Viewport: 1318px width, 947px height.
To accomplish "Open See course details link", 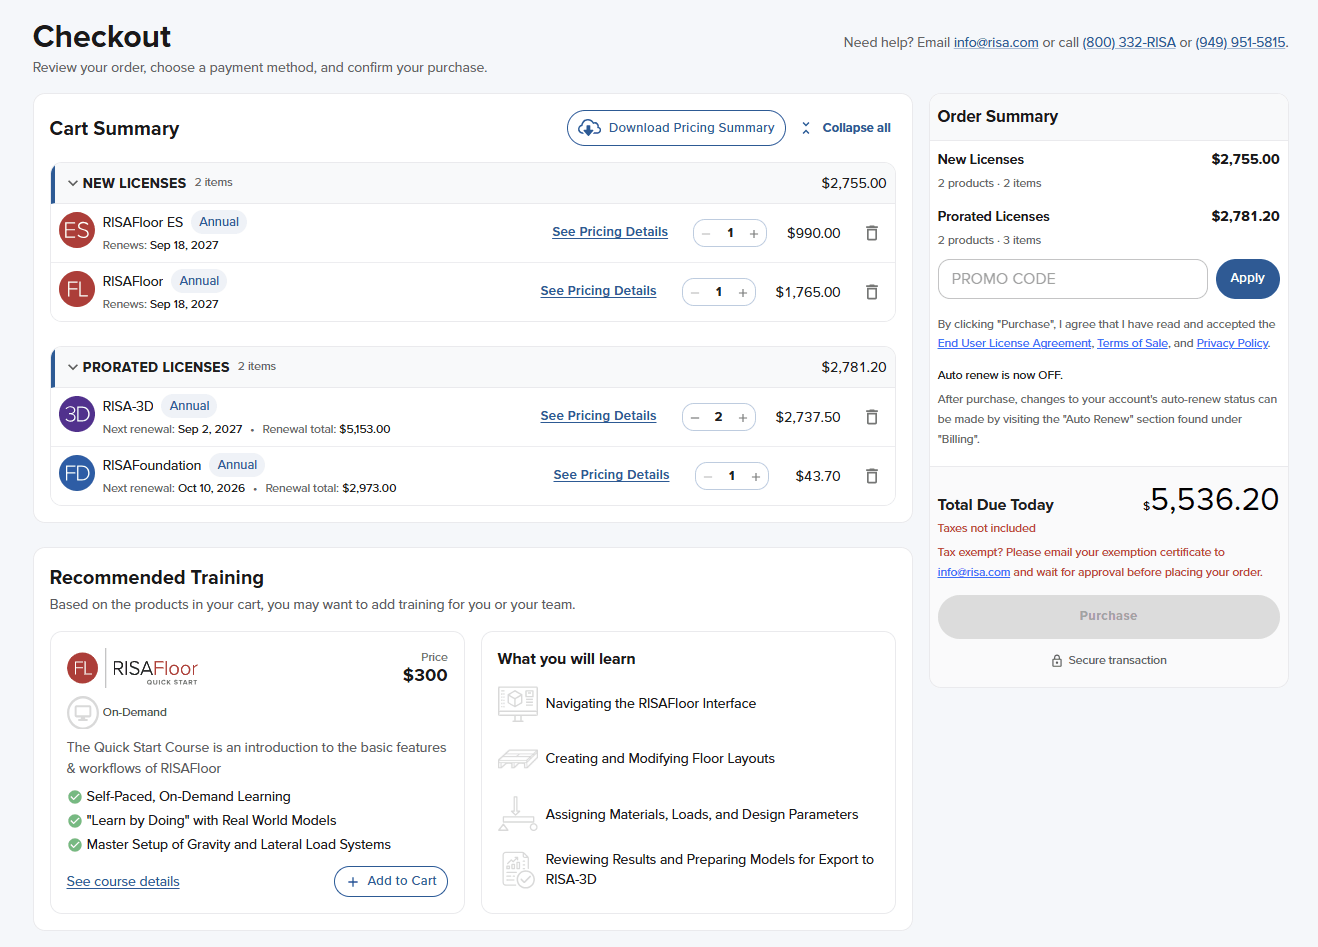I will [x=123, y=882].
